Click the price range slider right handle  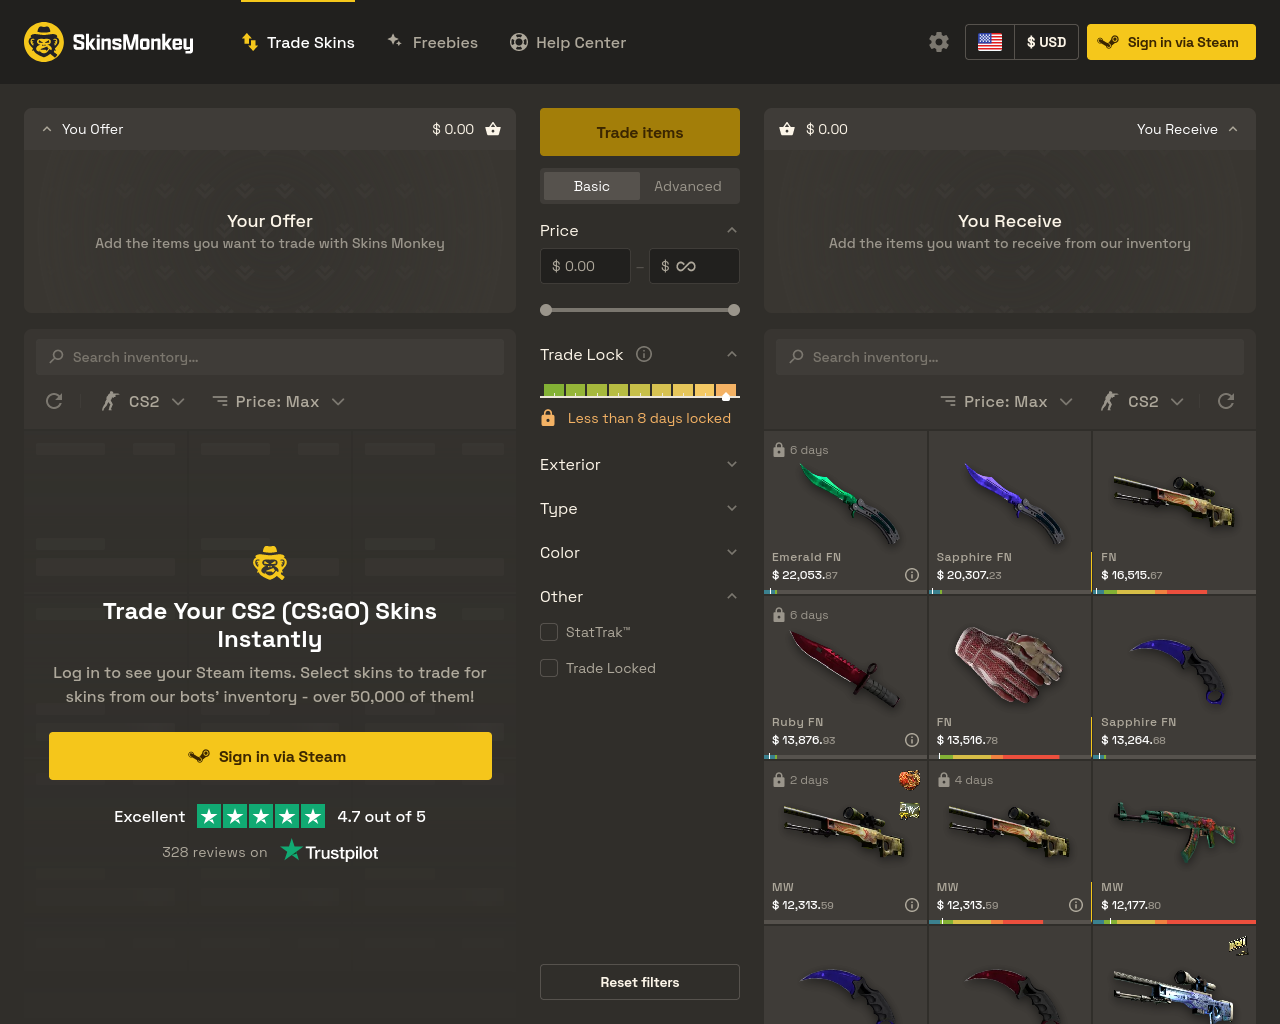tap(734, 310)
